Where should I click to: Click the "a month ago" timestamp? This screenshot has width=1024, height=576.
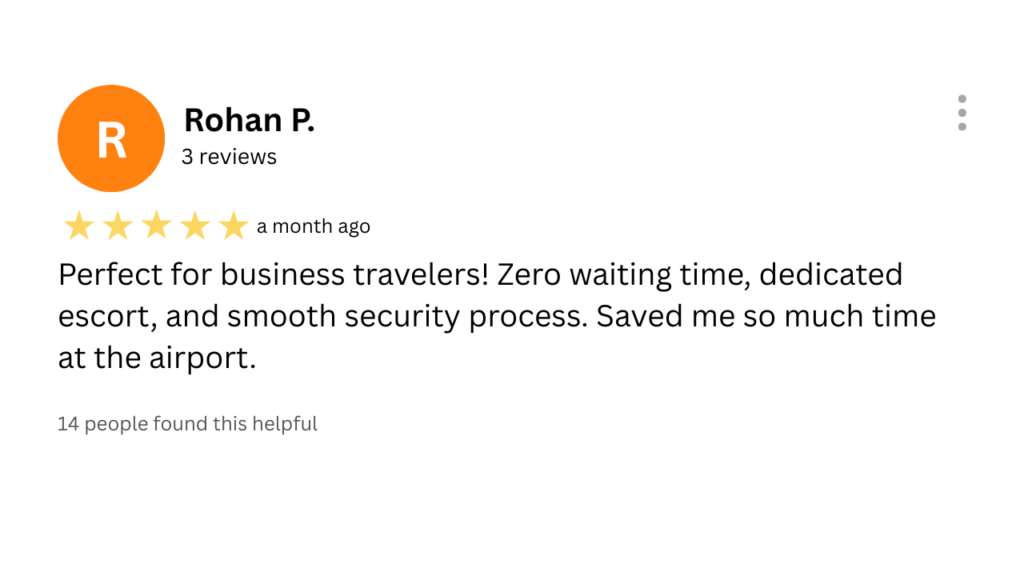[x=313, y=227]
